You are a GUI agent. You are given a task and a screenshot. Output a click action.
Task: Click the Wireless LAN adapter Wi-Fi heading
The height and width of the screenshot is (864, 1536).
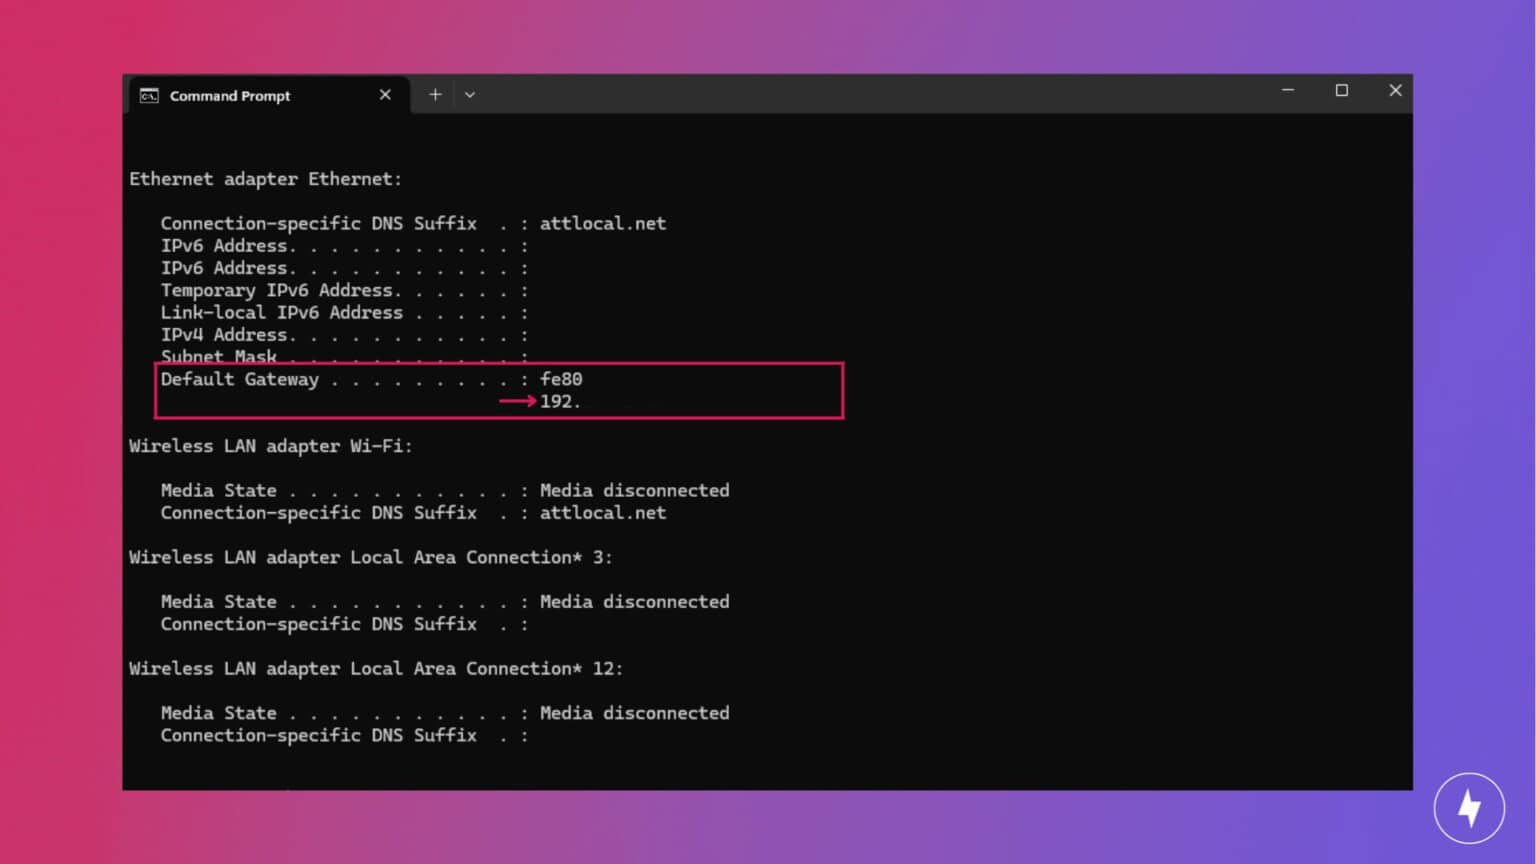[270, 446]
